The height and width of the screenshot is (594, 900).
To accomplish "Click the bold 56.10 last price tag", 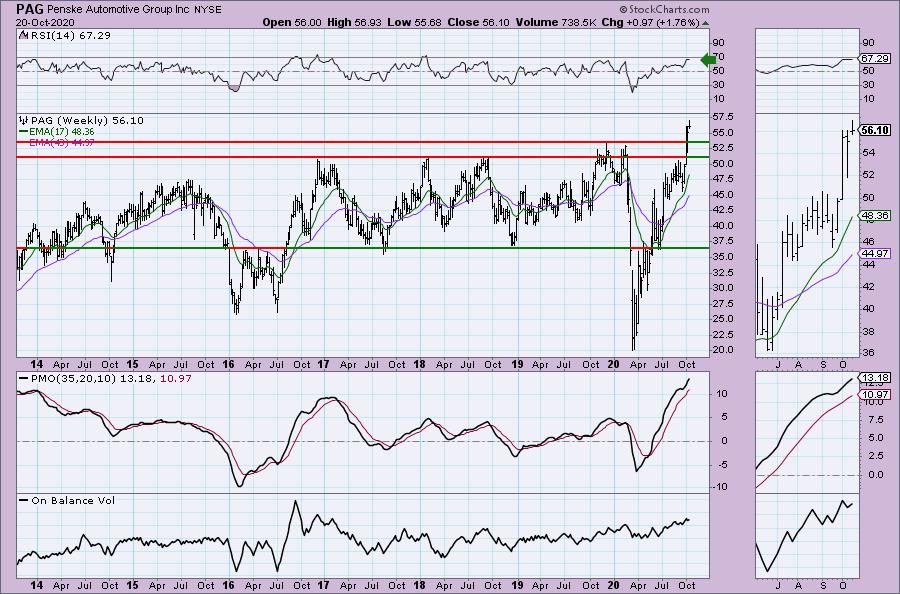I will click(876, 130).
